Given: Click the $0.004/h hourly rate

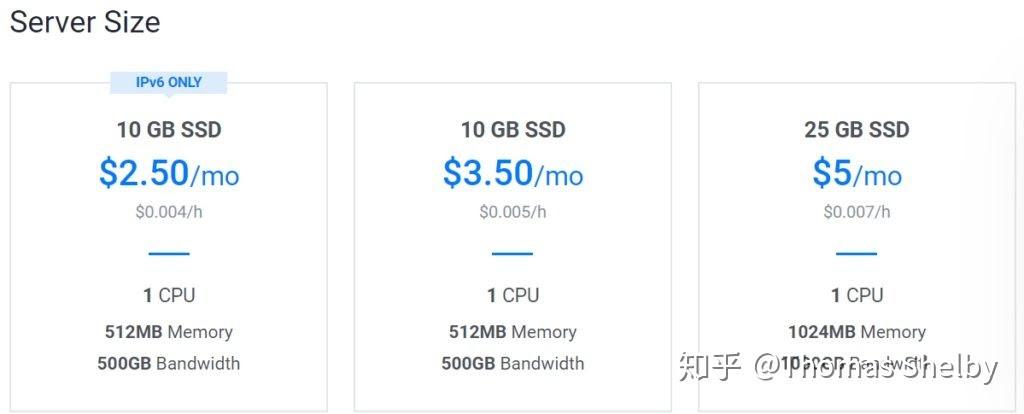Looking at the screenshot, I should 169,211.
